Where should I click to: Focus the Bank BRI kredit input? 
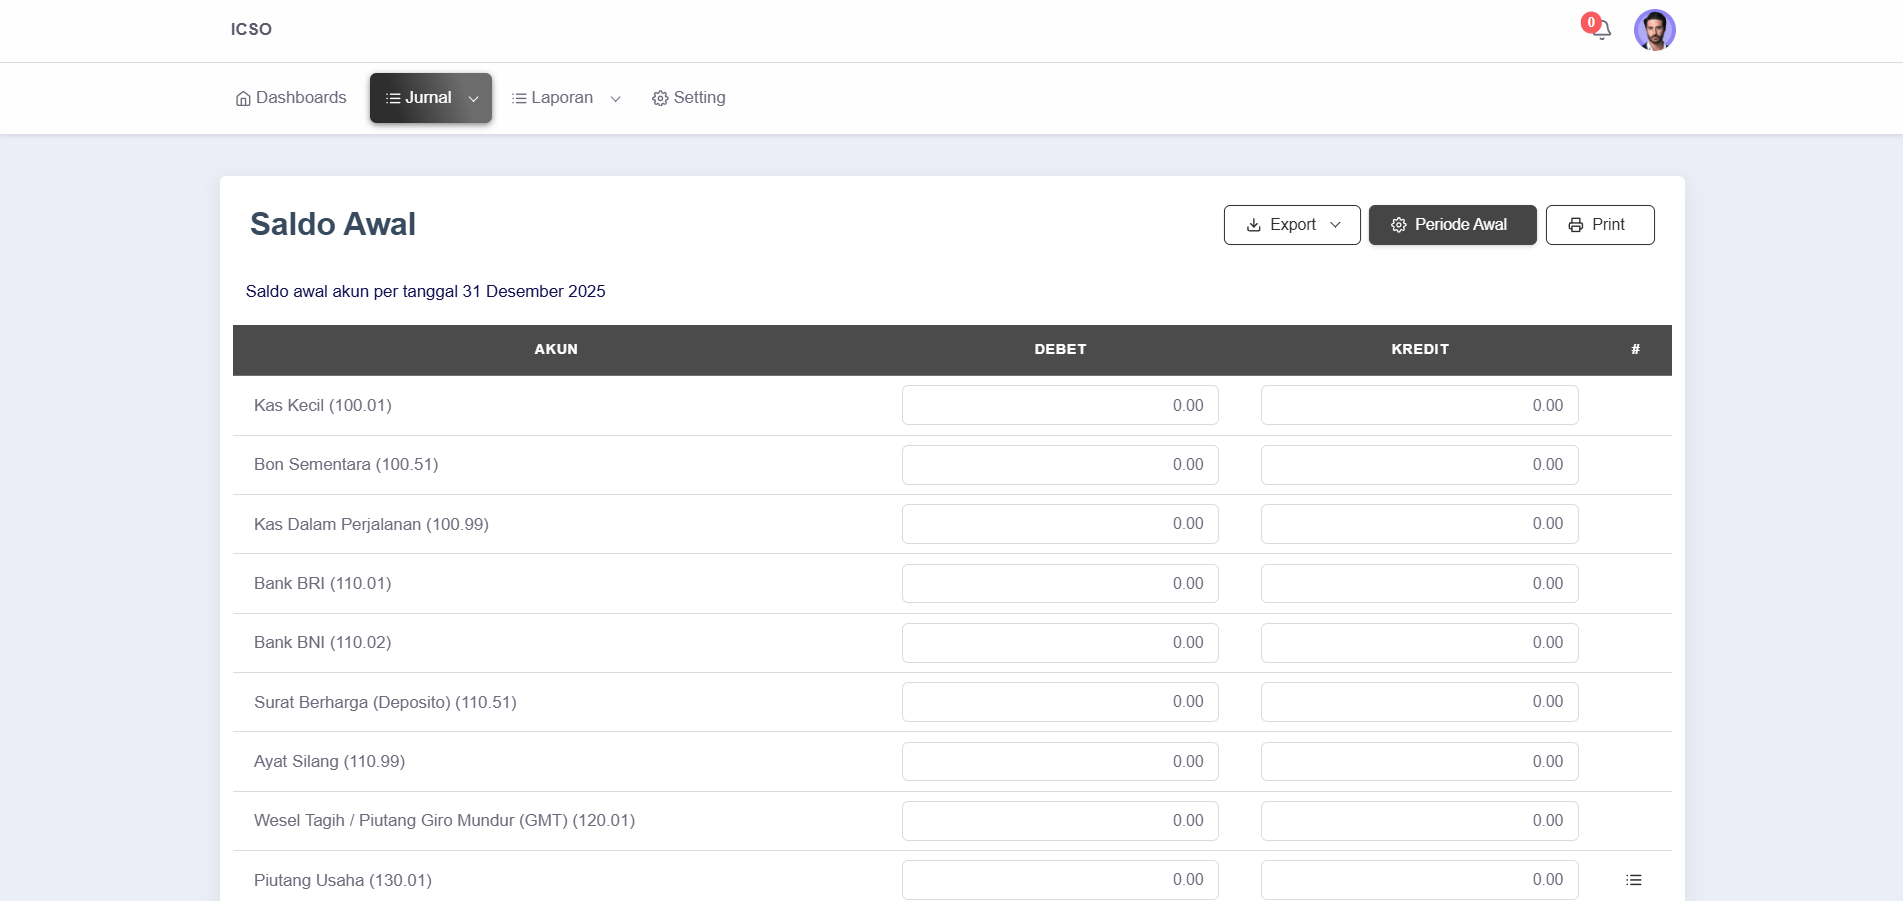pos(1418,583)
